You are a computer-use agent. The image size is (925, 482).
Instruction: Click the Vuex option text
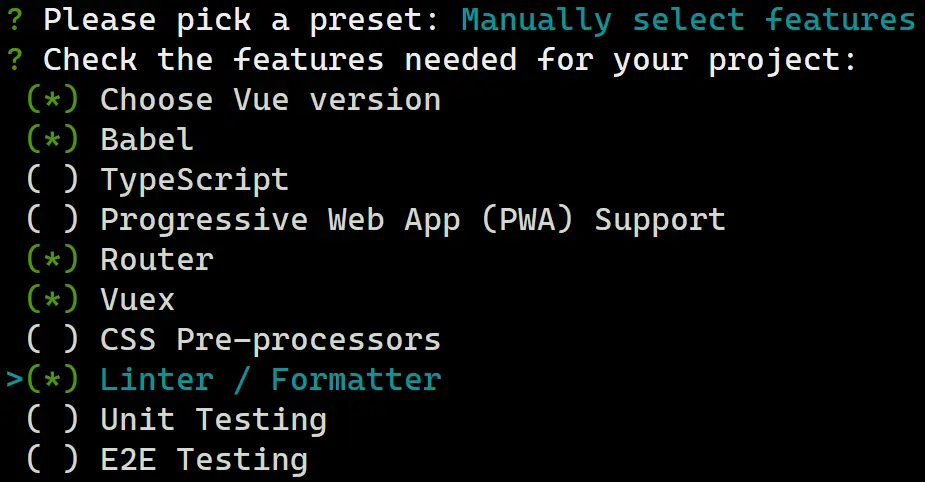[138, 300]
